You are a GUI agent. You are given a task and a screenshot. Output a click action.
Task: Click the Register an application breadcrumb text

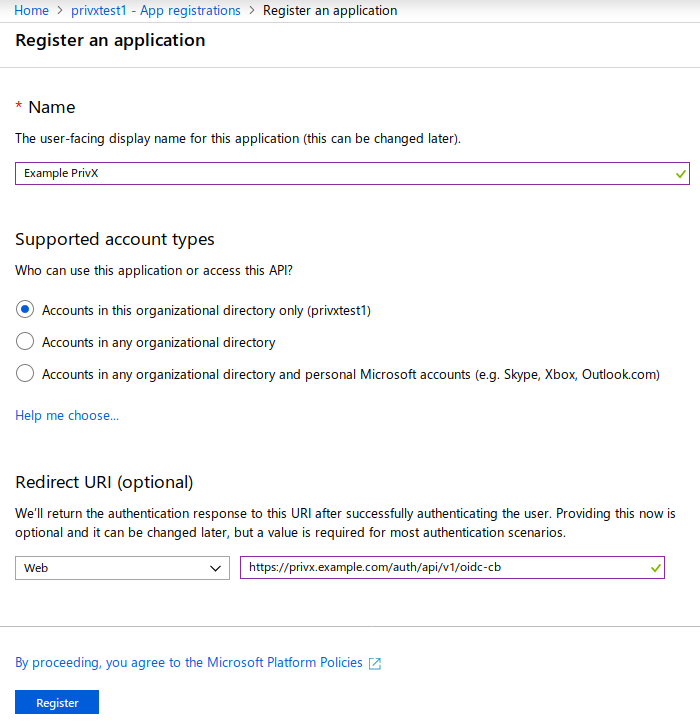(x=330, y=10)
